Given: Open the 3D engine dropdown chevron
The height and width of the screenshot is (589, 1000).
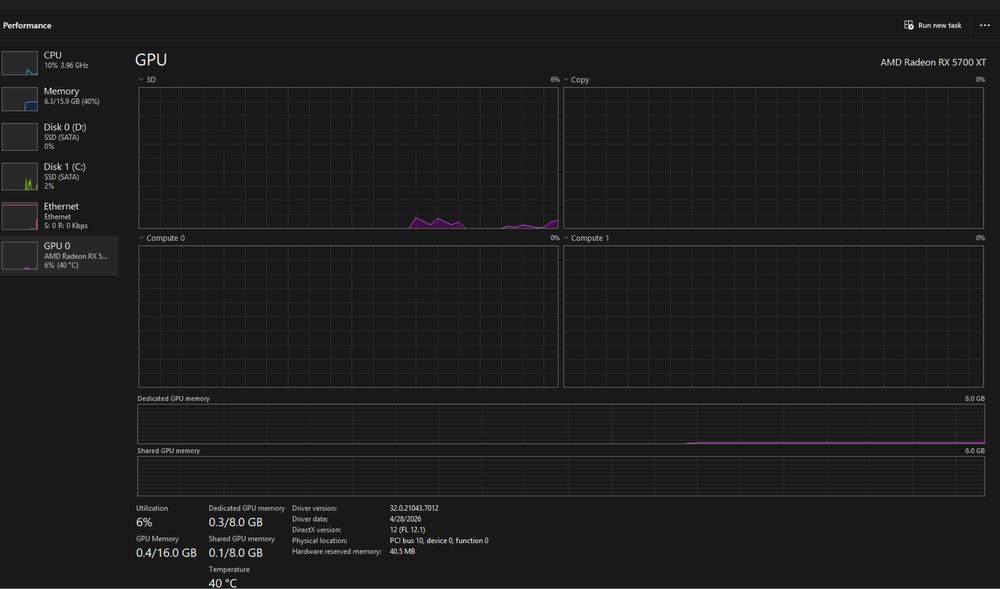Looking at the screenshot, I should point(141,80).
